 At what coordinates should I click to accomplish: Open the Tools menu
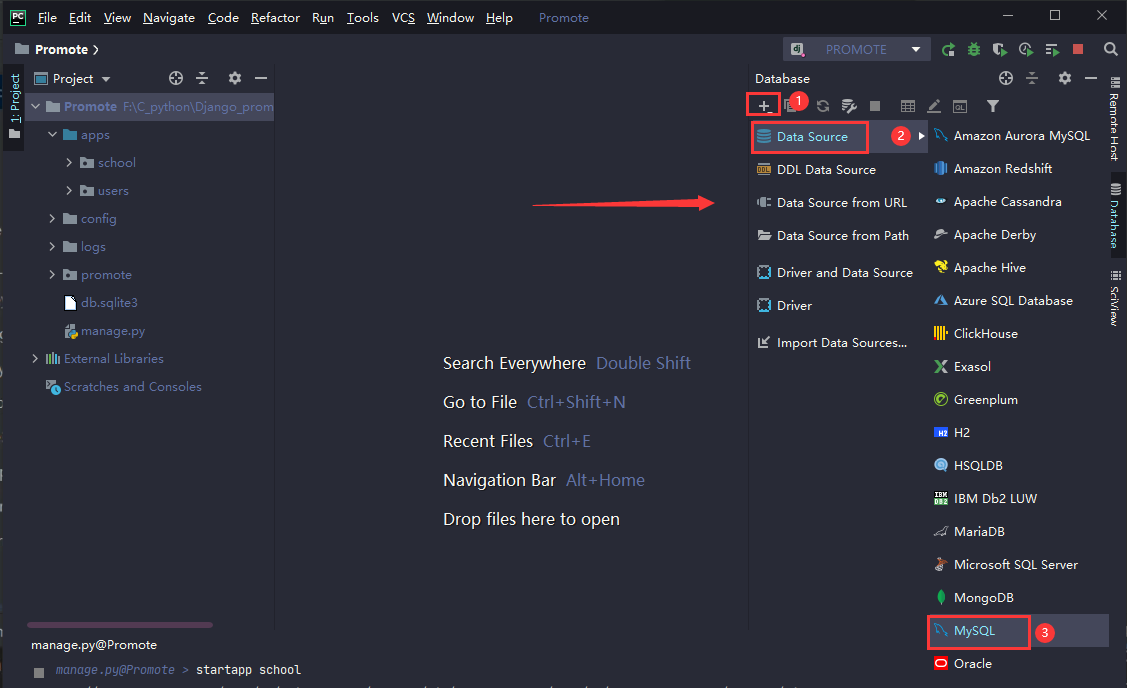(x=362, y=17)
